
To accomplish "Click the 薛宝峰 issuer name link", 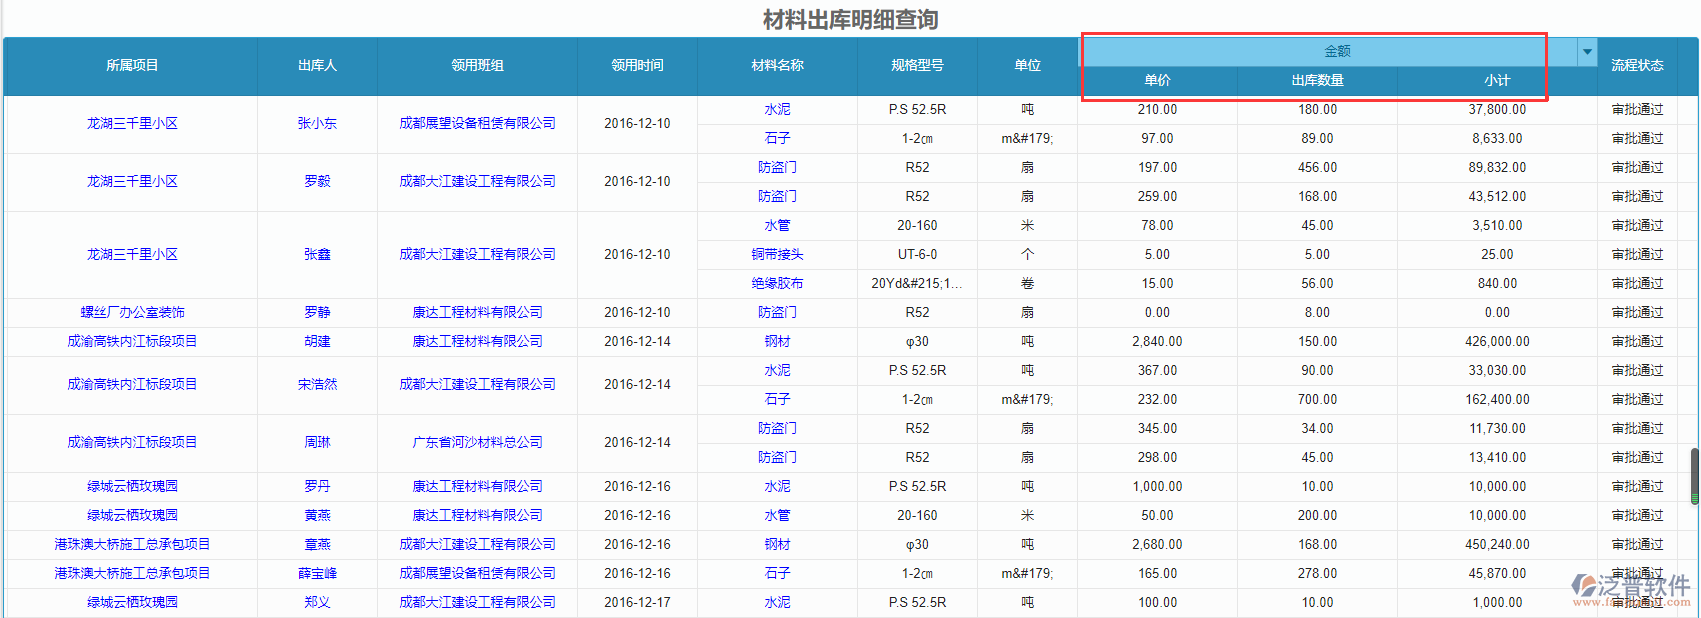I will coord(317,574).
